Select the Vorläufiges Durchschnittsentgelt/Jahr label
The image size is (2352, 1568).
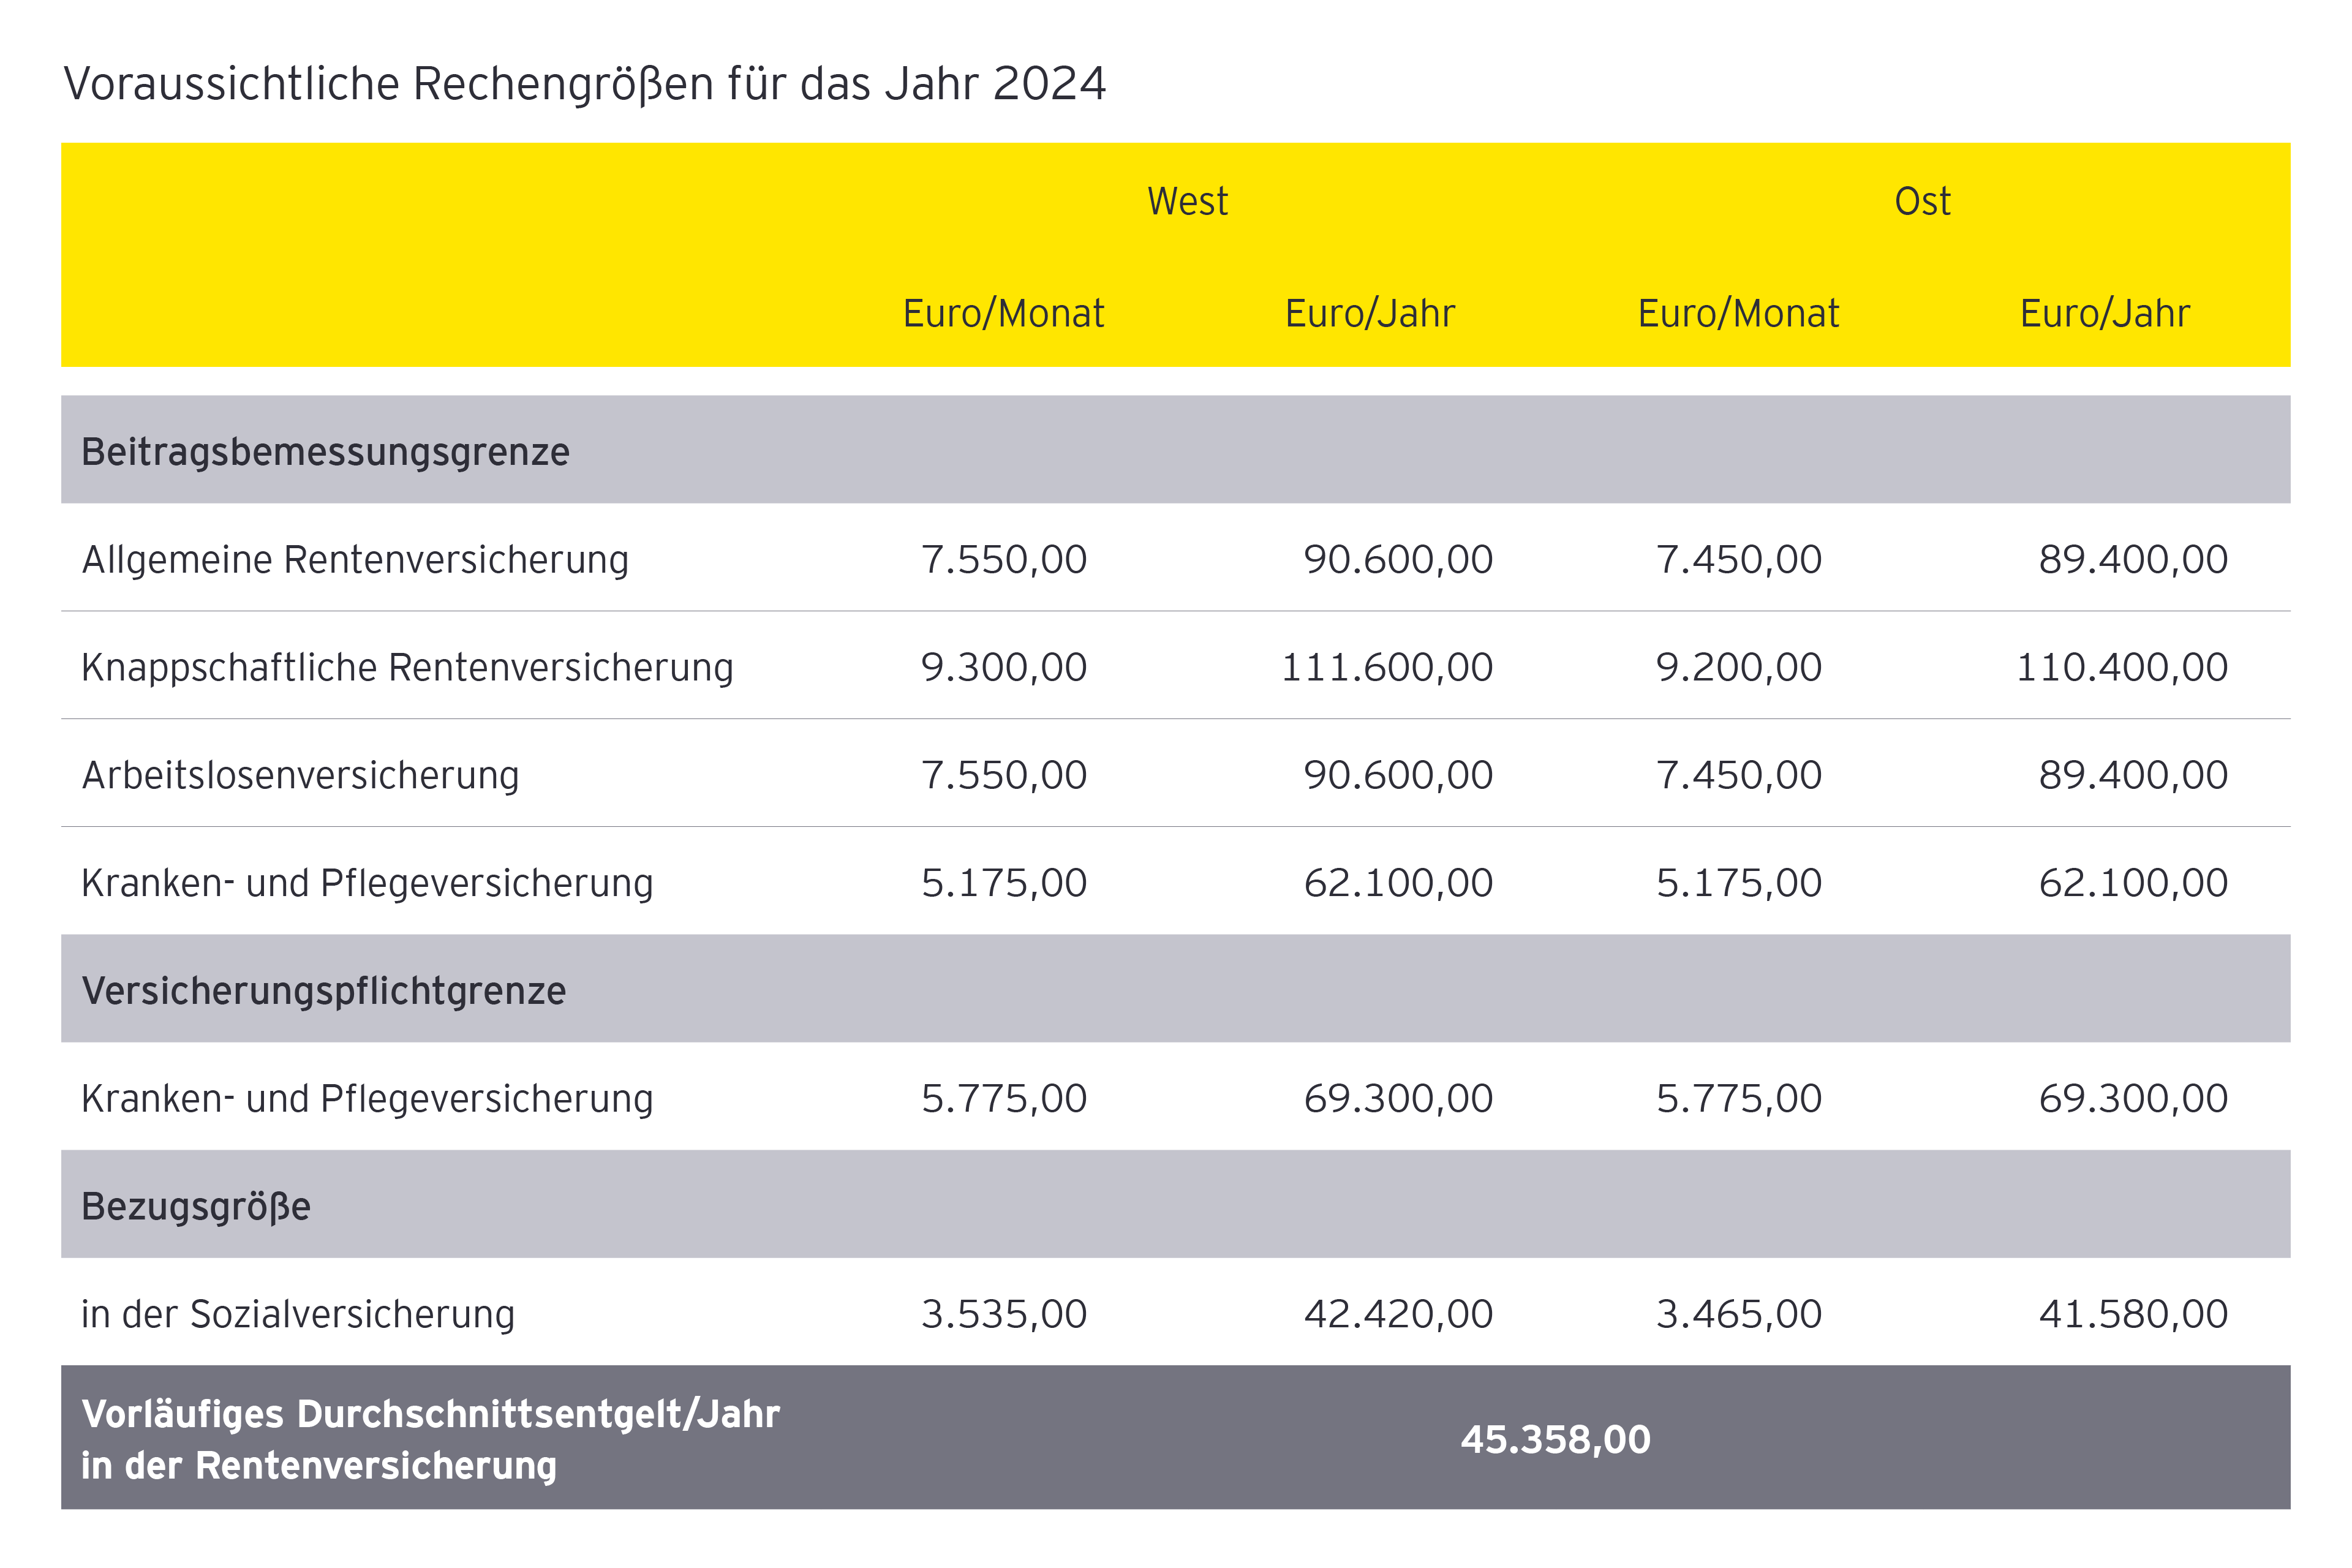(x=430, y=1414)
